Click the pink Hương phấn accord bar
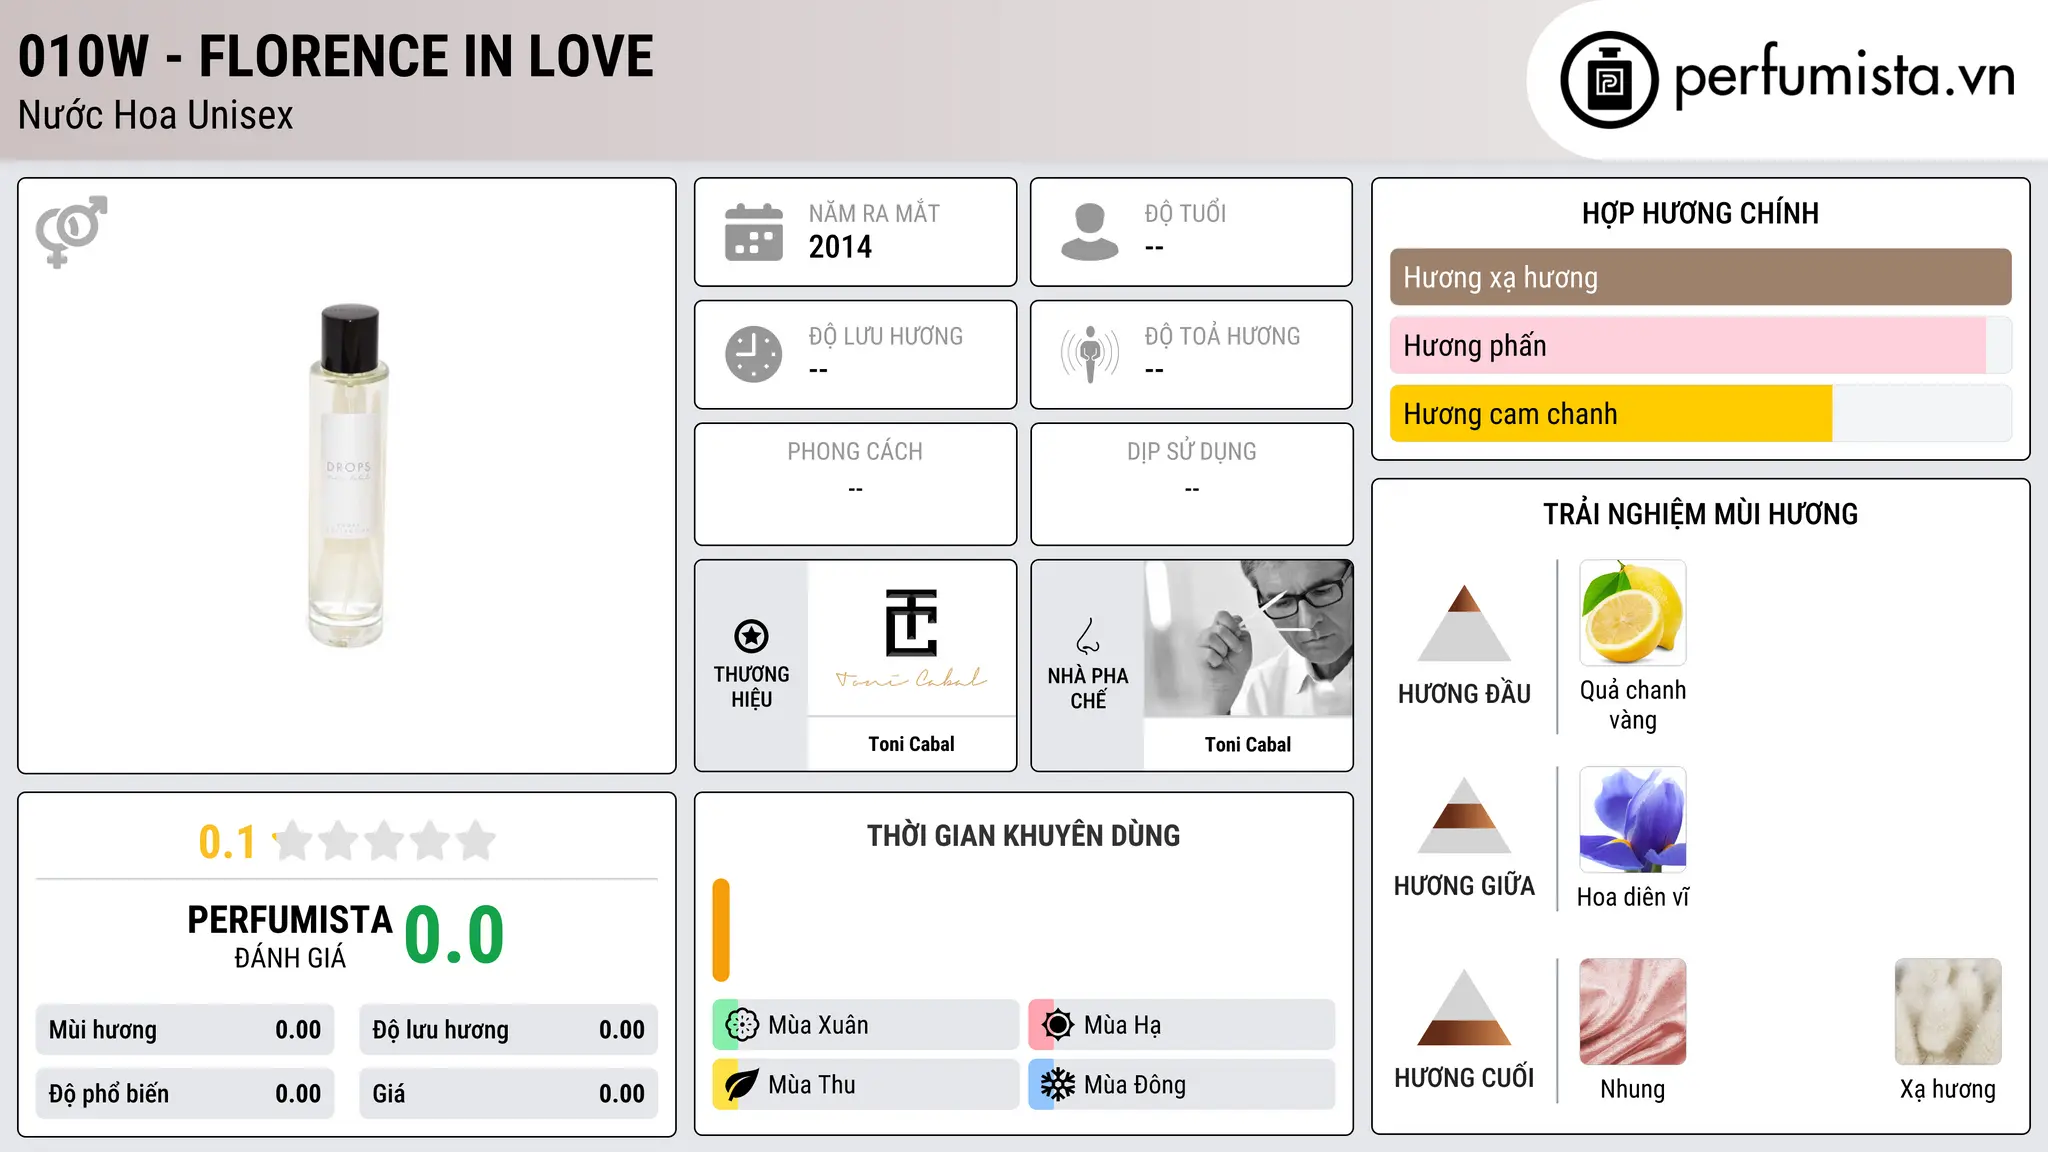This screenshot has width=2048, height=1152. coord(1688,345)
